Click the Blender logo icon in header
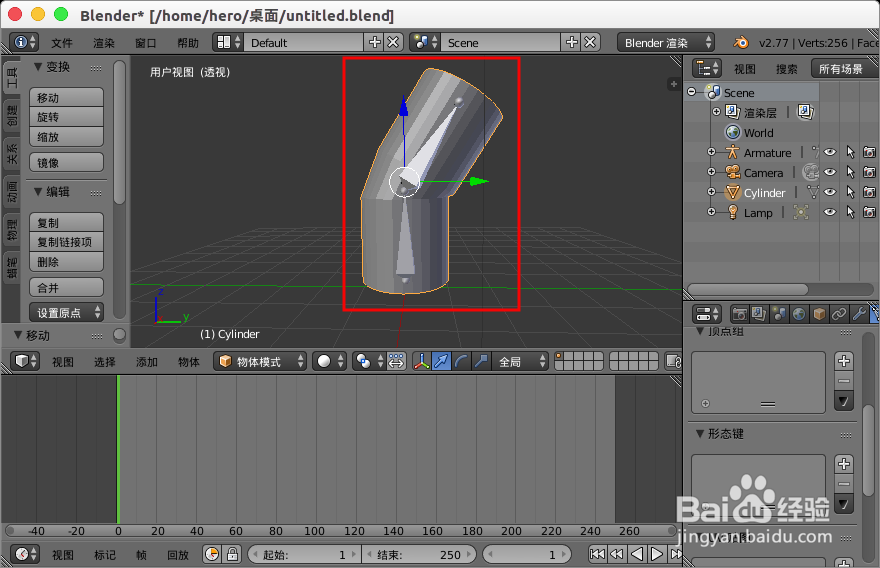Screen dimensions: 880x568 point(741,43)
